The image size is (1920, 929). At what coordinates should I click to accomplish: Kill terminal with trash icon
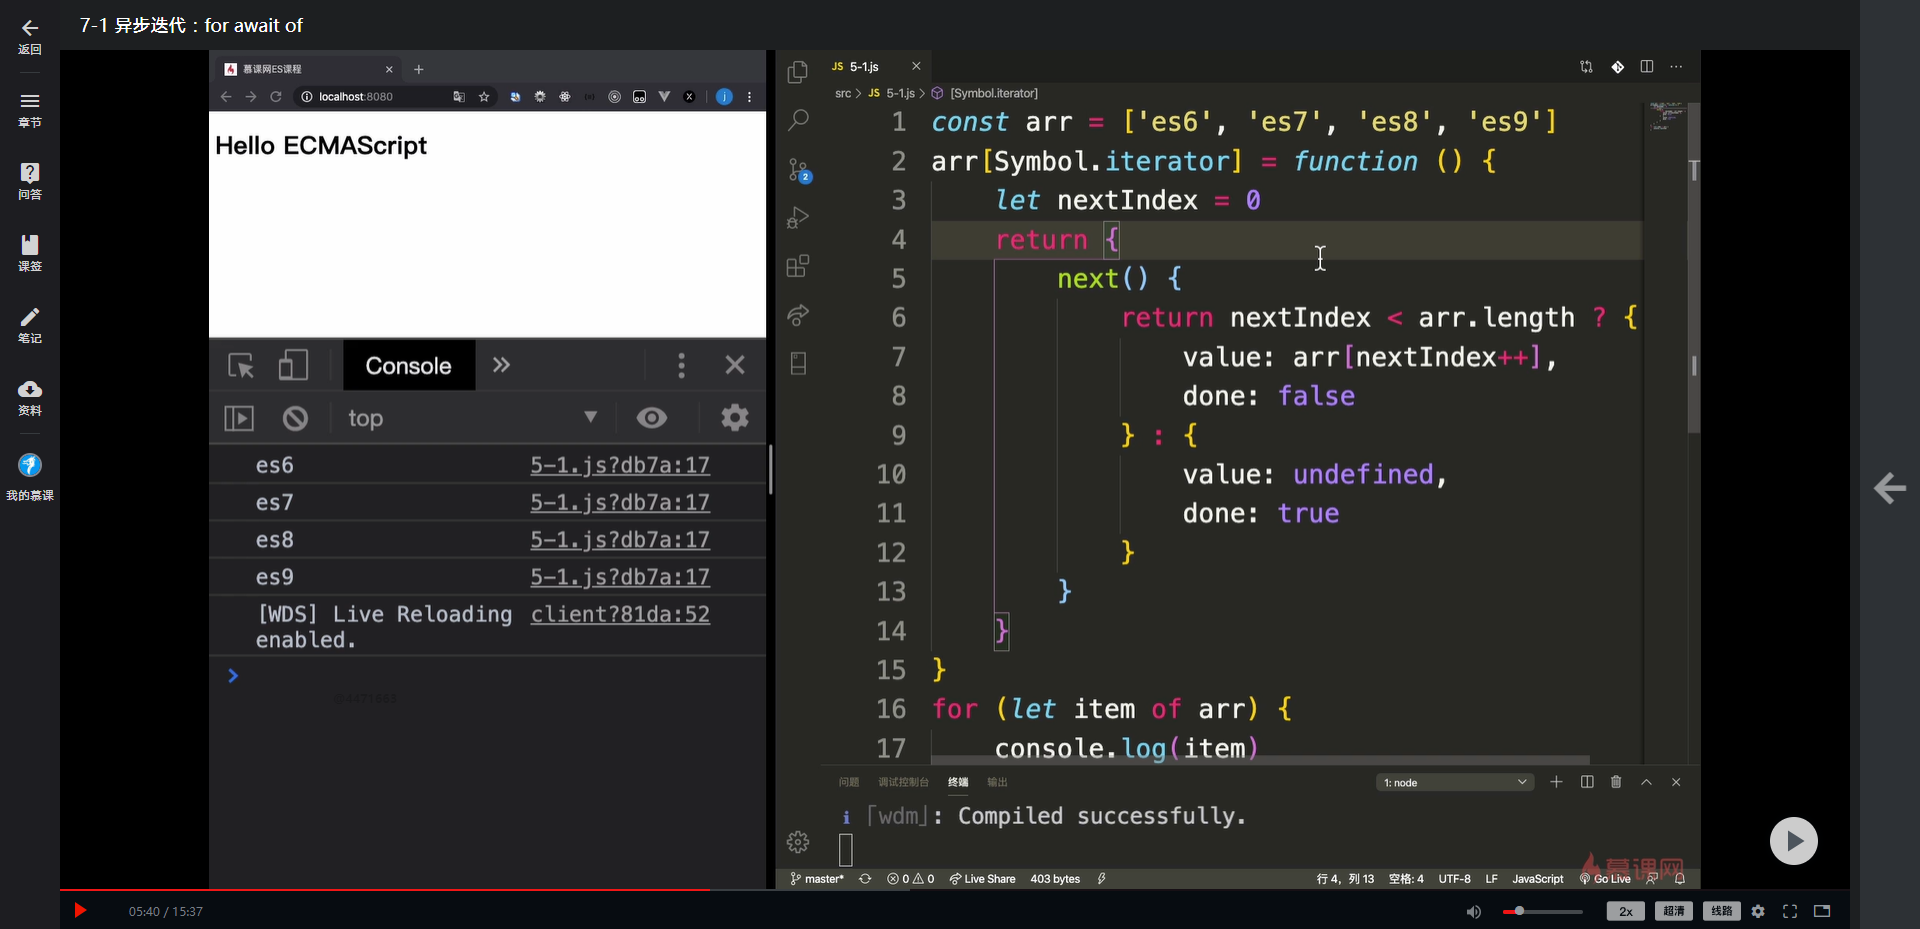pos(1616,782)
